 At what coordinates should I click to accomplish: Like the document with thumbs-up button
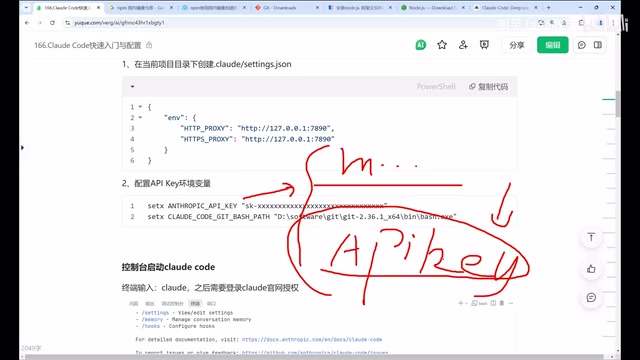591,269
